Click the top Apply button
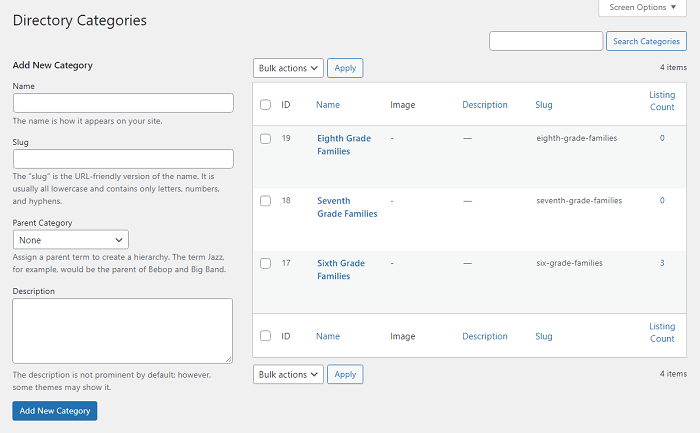700x433 pixels. 345,68
